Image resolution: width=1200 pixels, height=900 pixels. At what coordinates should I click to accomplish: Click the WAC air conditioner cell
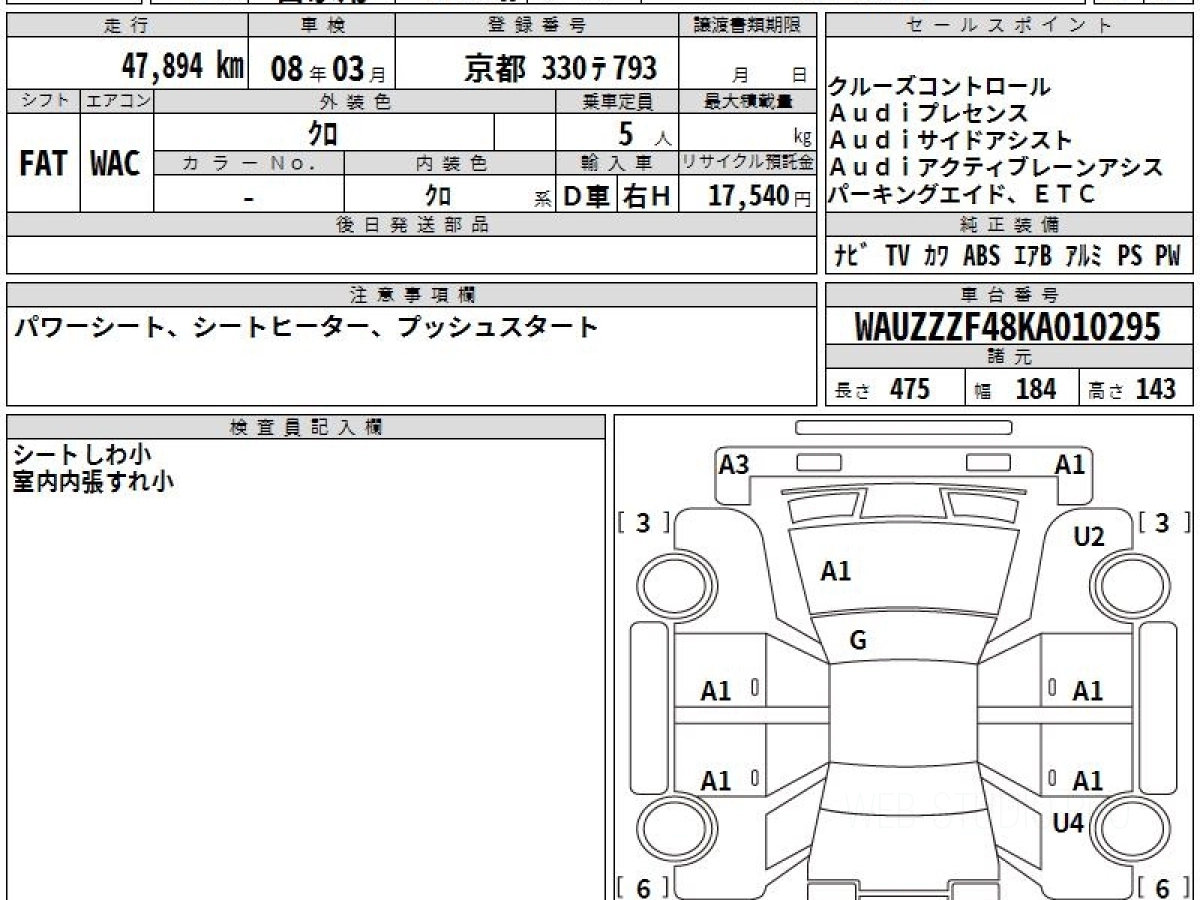(x=116, y=164)
